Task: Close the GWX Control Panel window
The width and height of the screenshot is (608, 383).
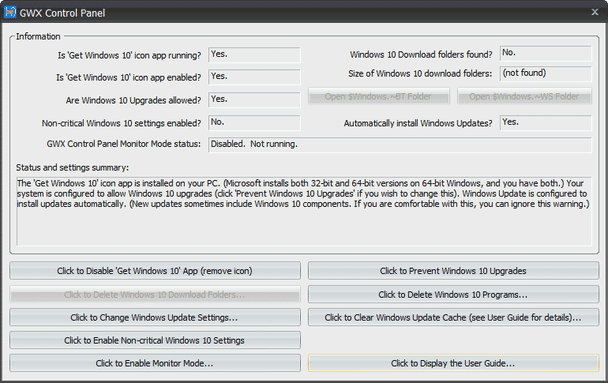Action: click(x=595, y=12)
